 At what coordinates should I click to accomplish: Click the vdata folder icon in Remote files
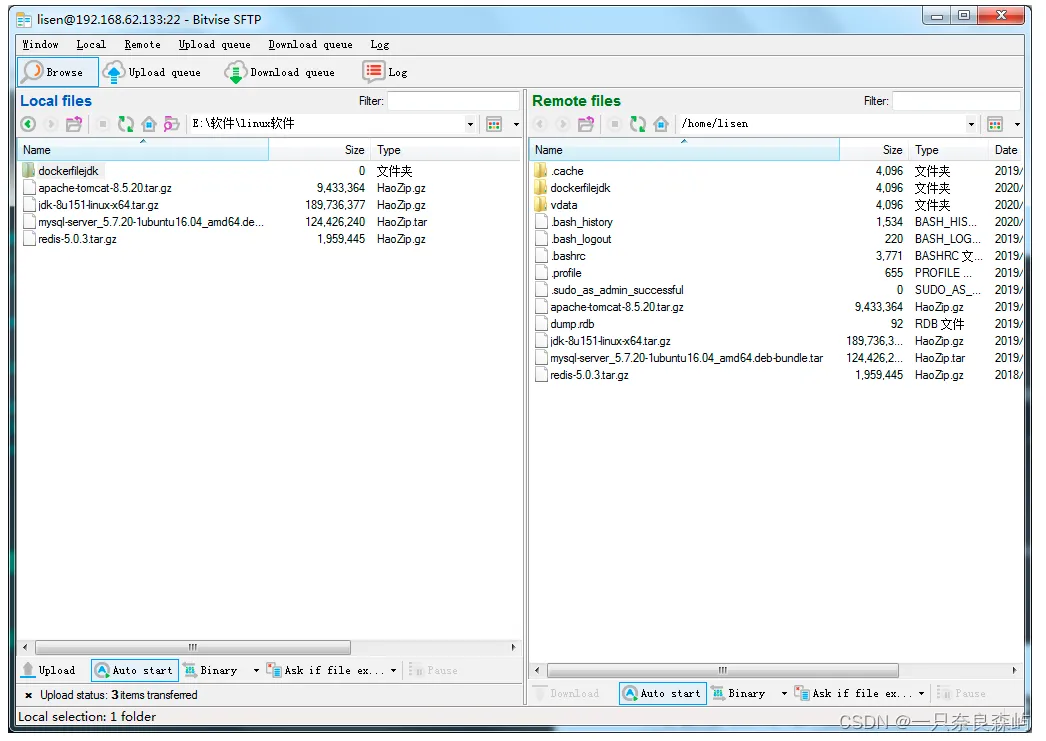tap(541, 205)
